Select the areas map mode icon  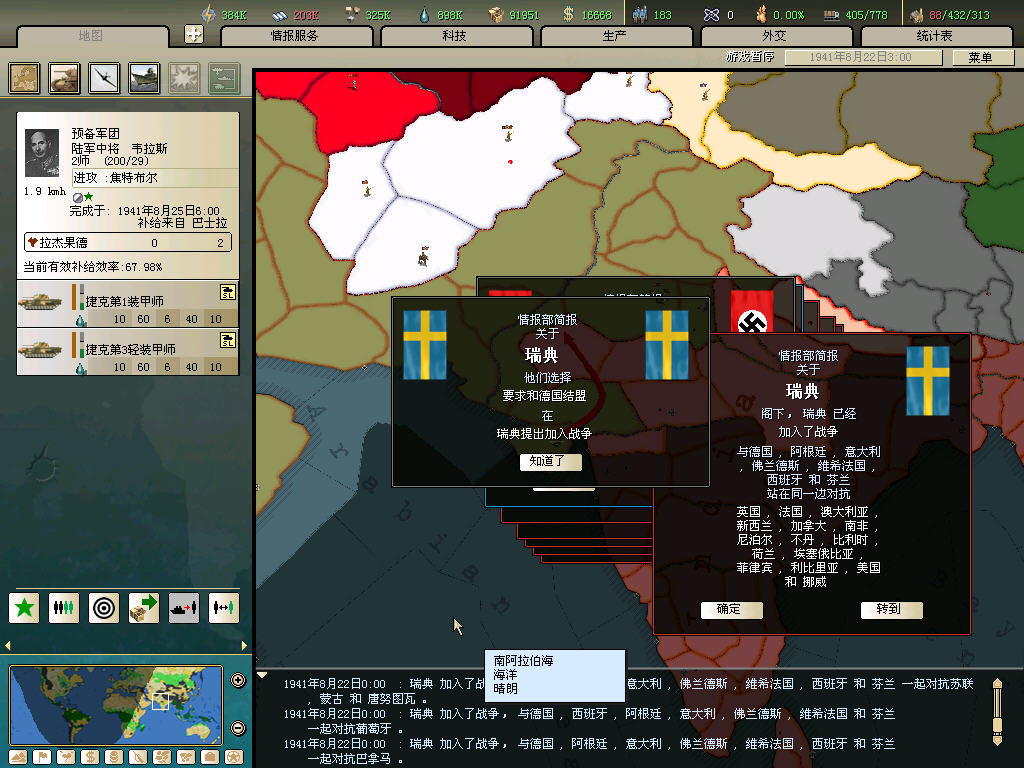(186, 758)
